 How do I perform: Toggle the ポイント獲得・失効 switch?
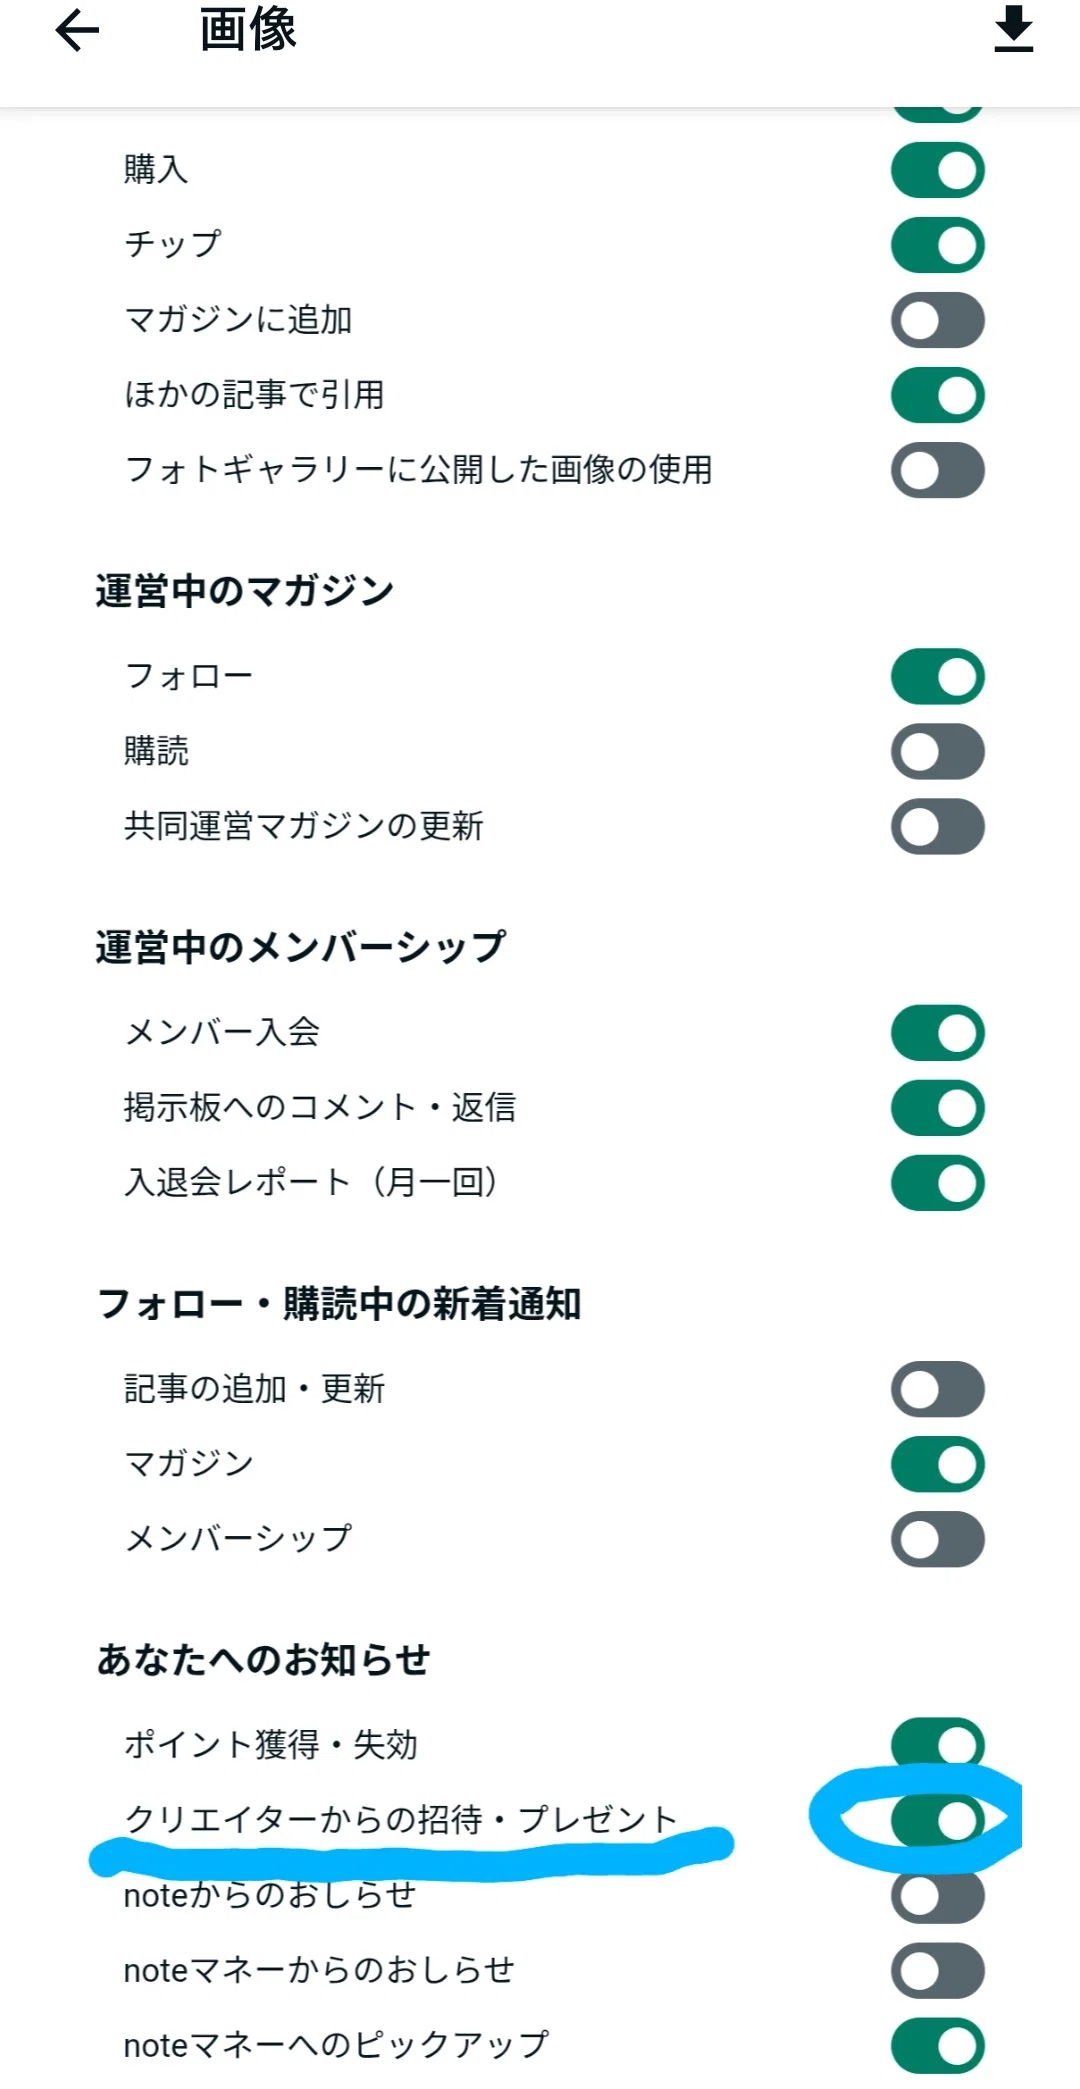tap(938, 1745)
